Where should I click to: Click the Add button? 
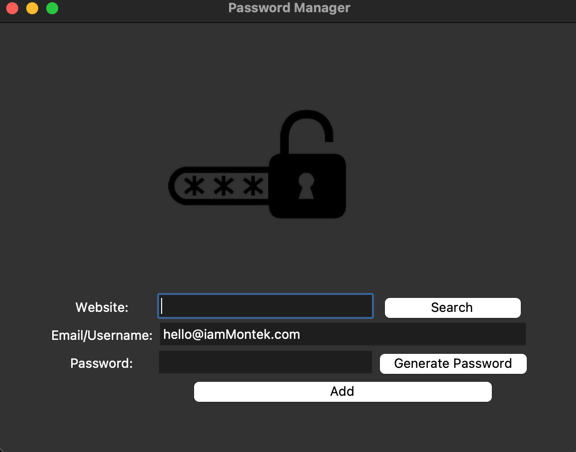pos(342,391)
